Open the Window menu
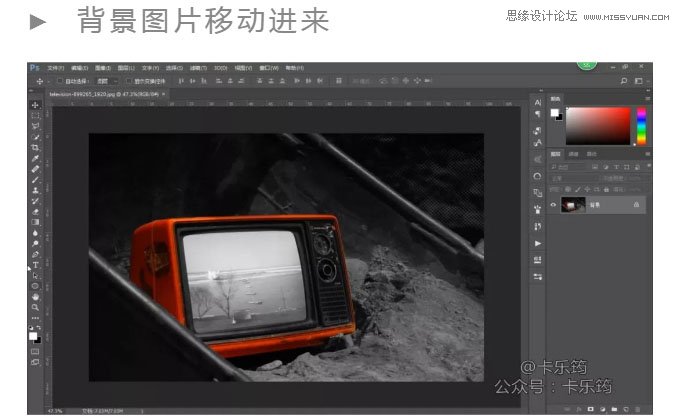Image resolution: width=680 pixels, height=418 pixels. (x=269, y=68)
